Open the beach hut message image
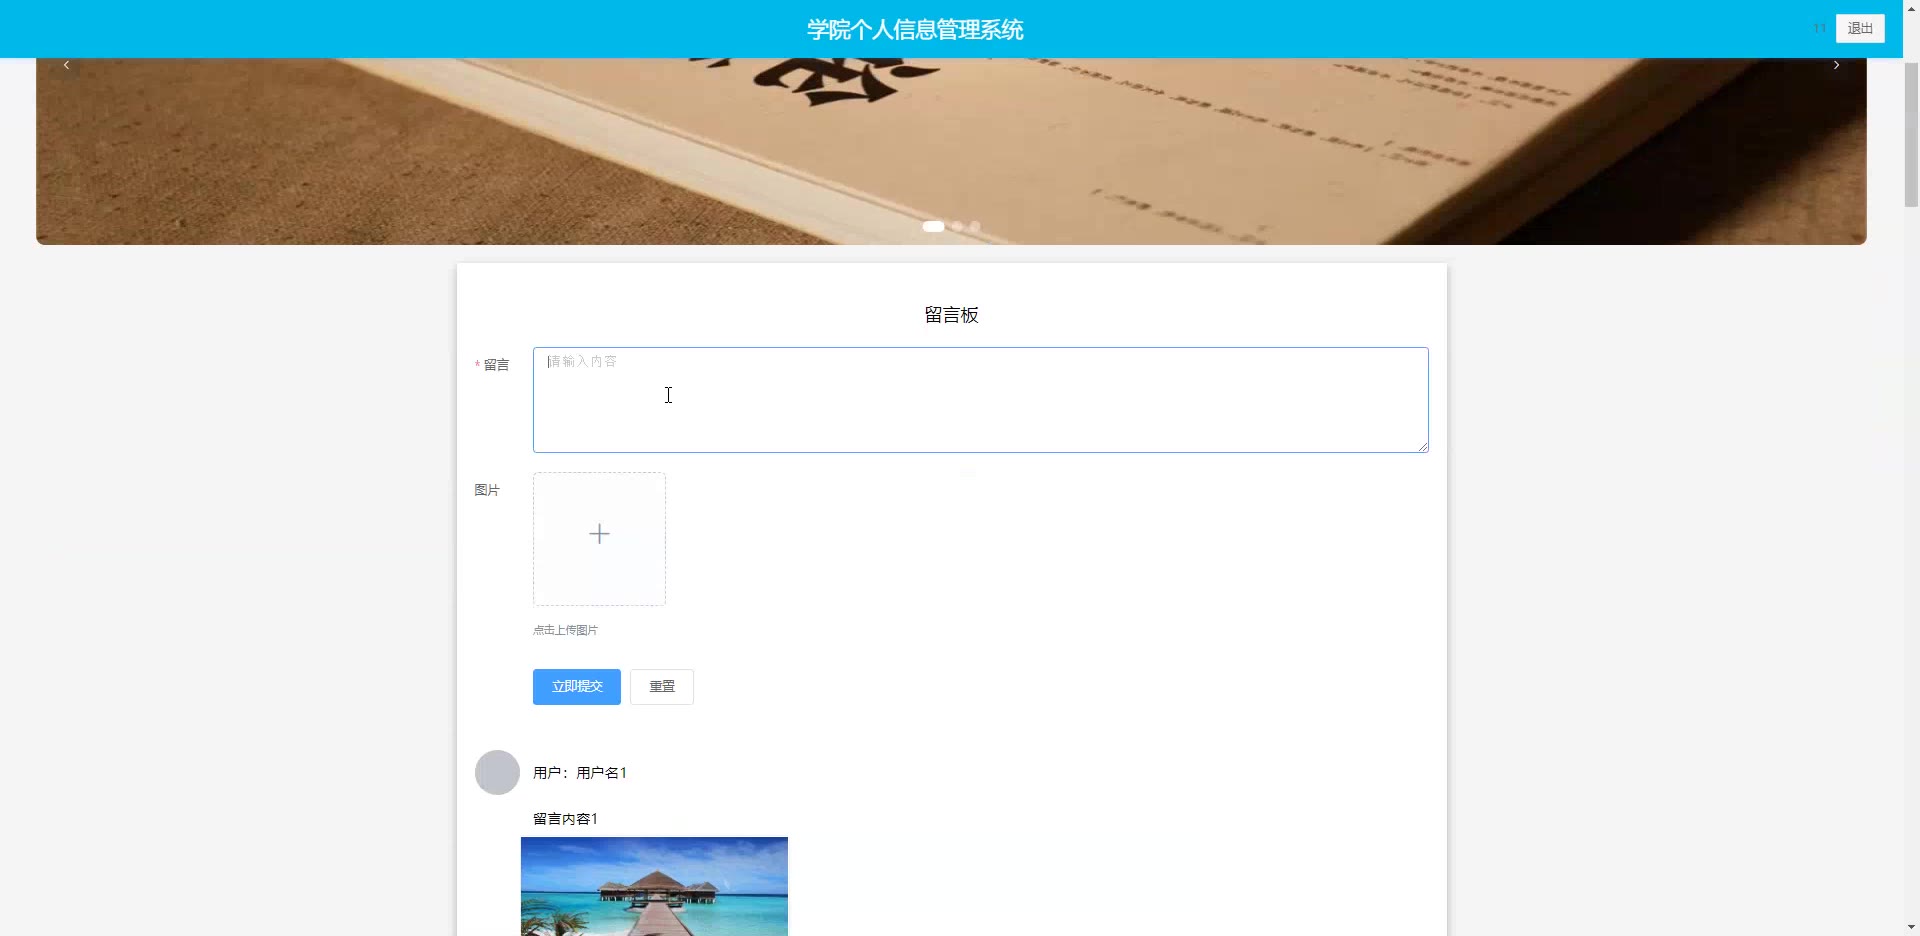This screenshot has height=936, width=1920. 654,887
